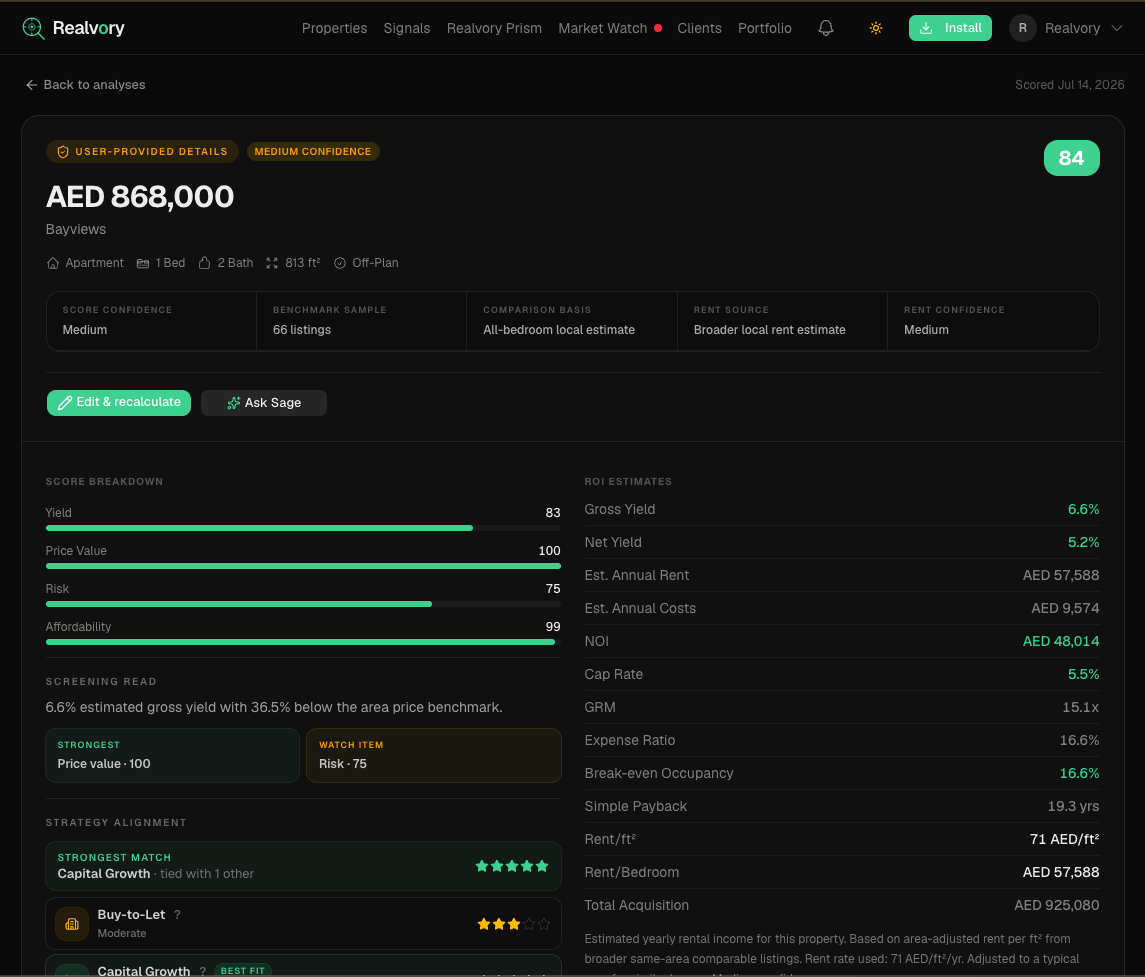Click the Strongest Price value card

click(x=172, y=755)
